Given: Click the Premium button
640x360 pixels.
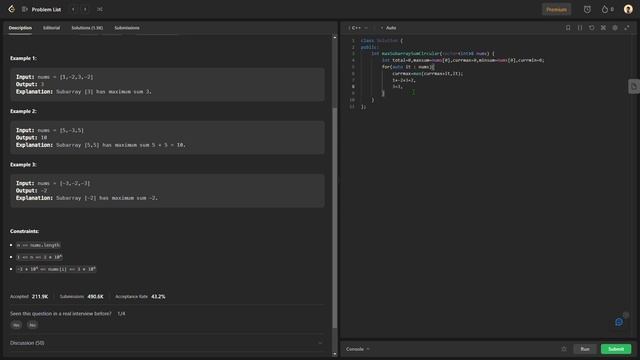Looking at the screenshot, I should click(x=556, y=9).
